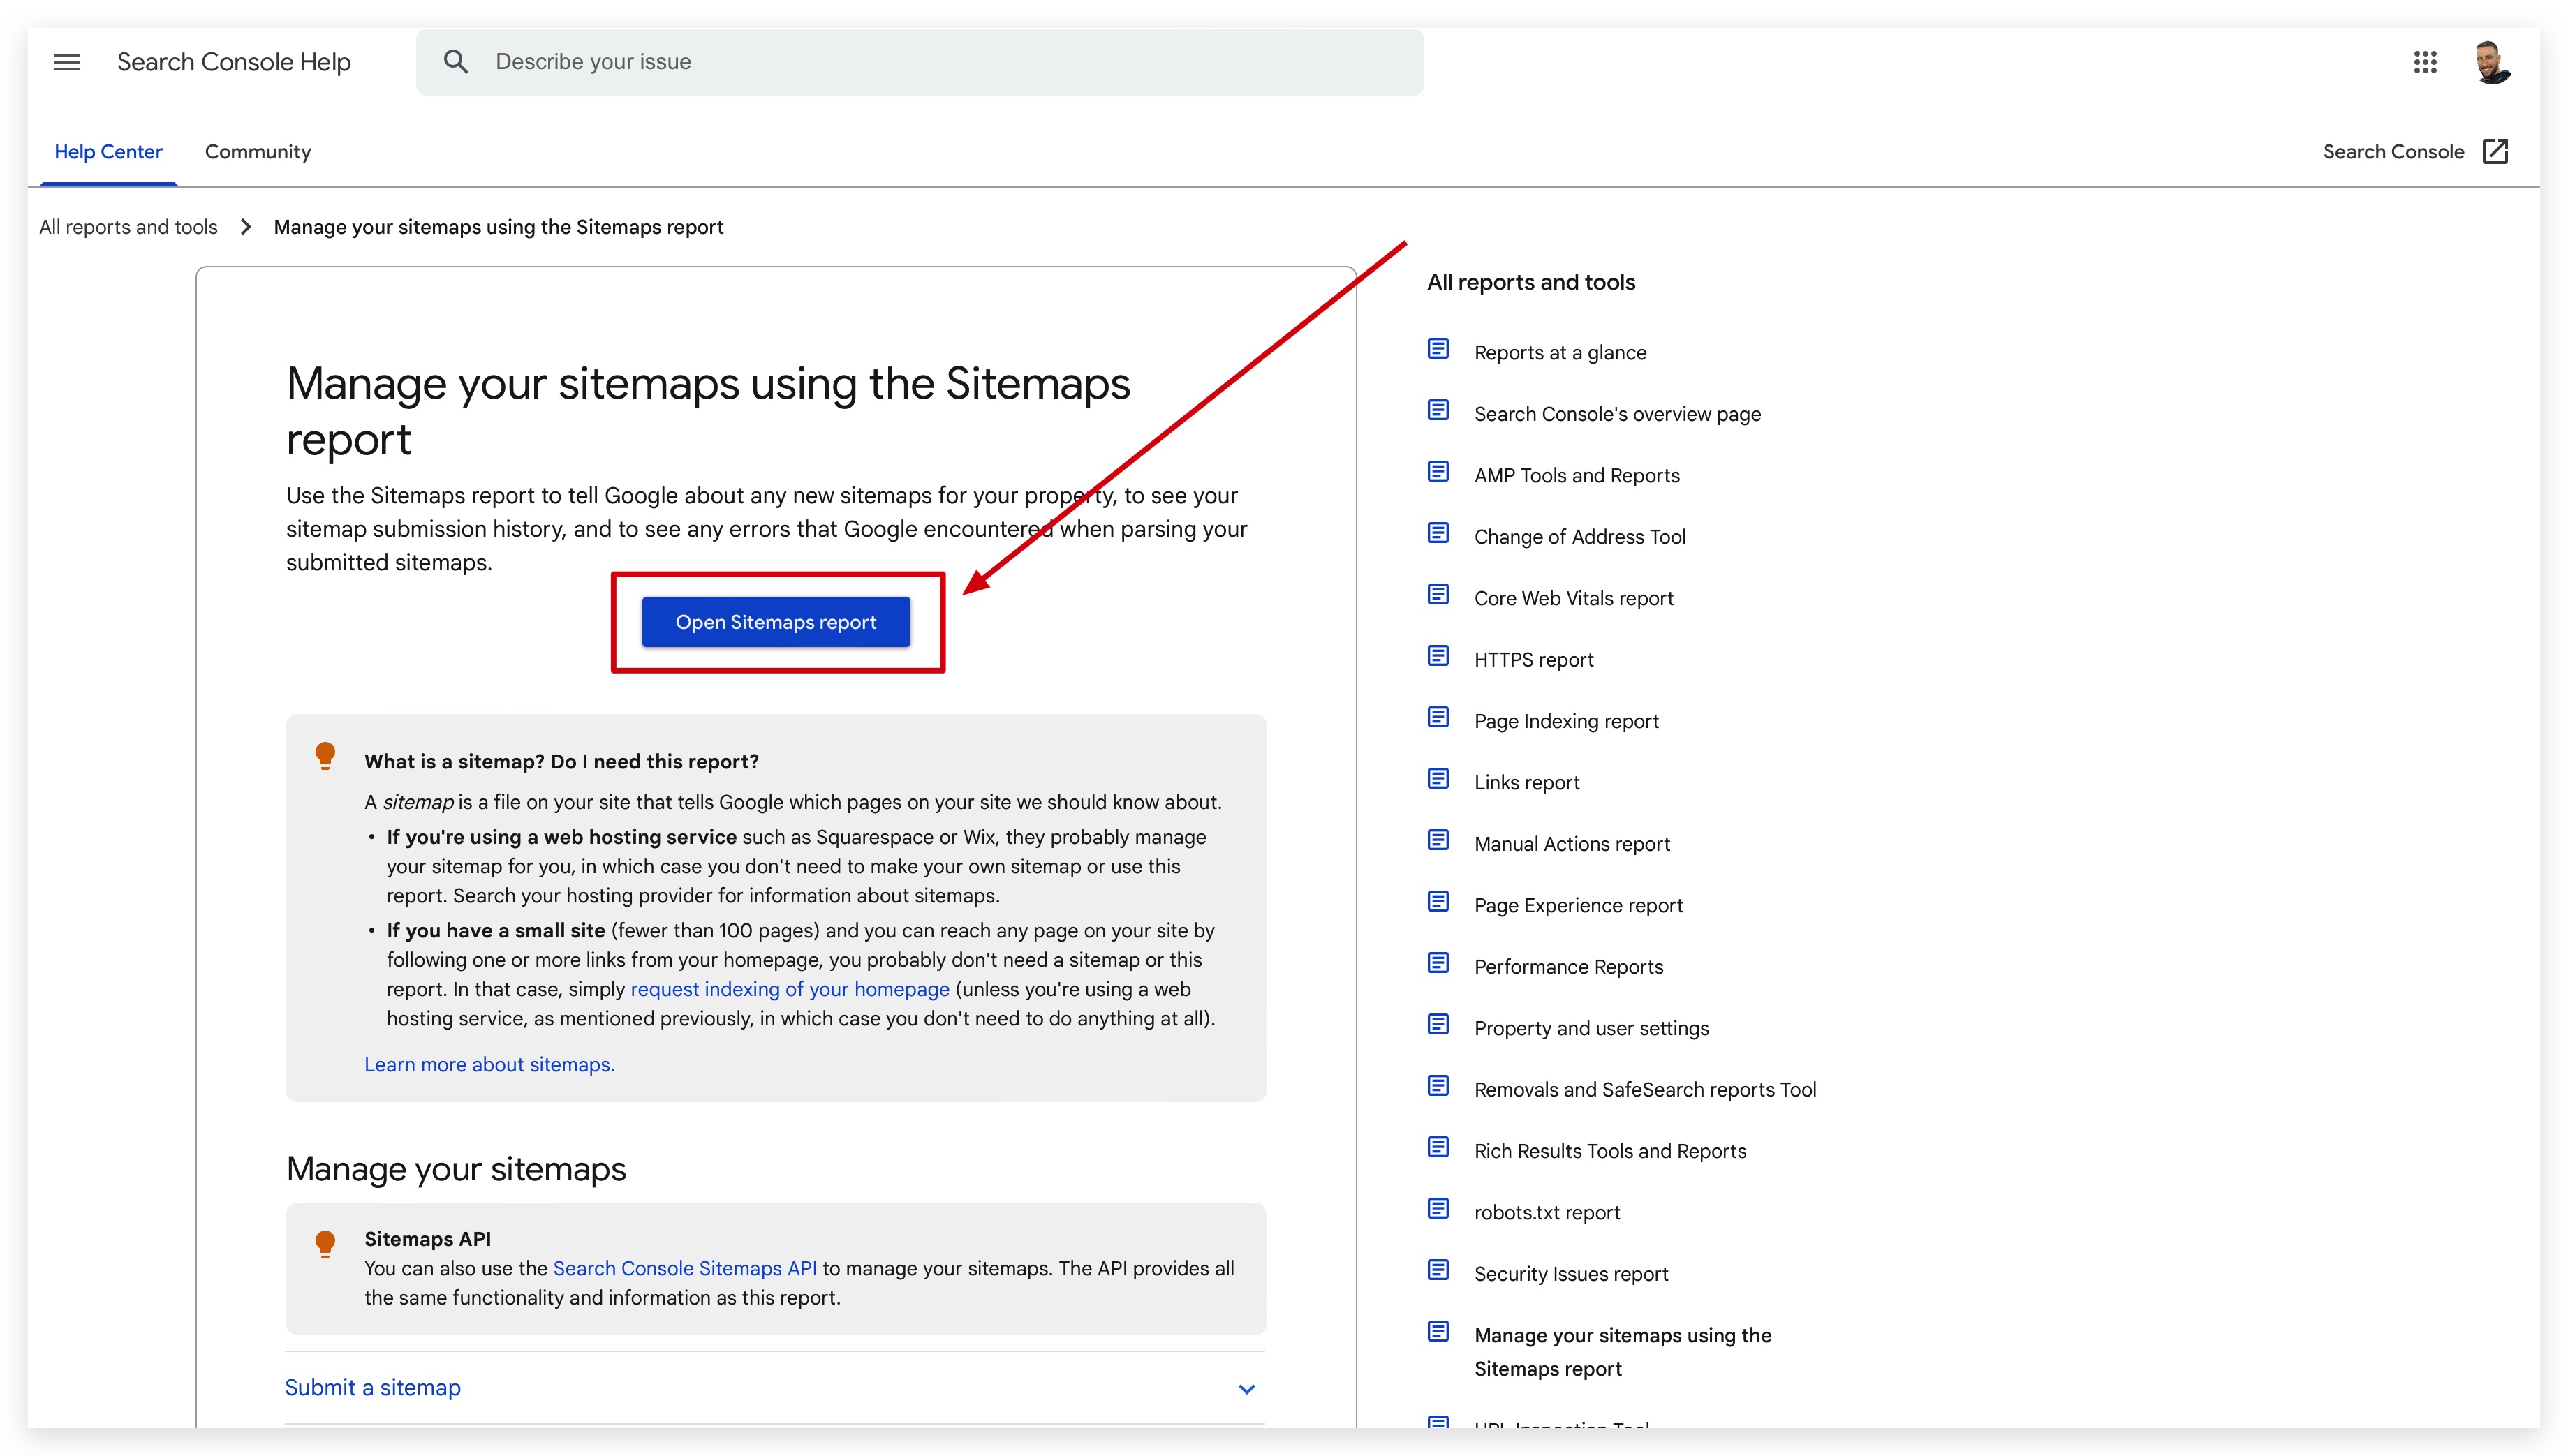Expand the Submit a sitemap section
The height and width of the screenshot is (1456, 2568).
373,1387
